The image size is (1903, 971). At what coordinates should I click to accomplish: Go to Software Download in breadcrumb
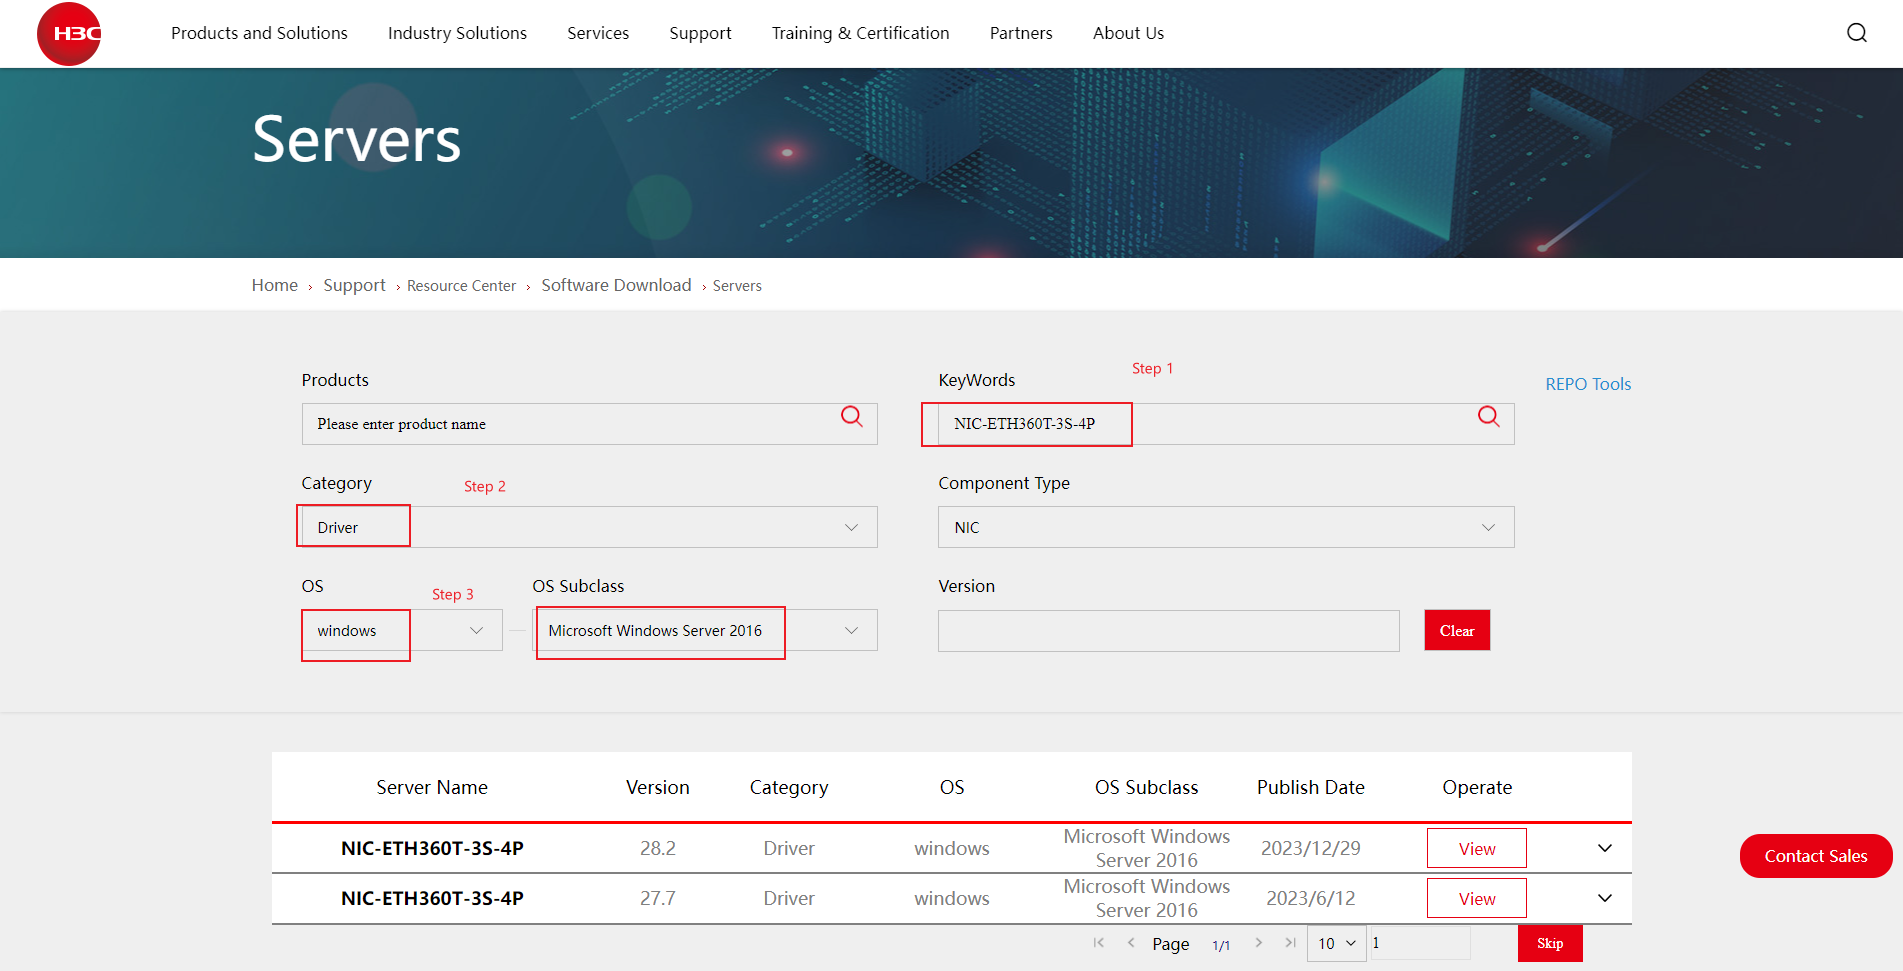[616, 285]
